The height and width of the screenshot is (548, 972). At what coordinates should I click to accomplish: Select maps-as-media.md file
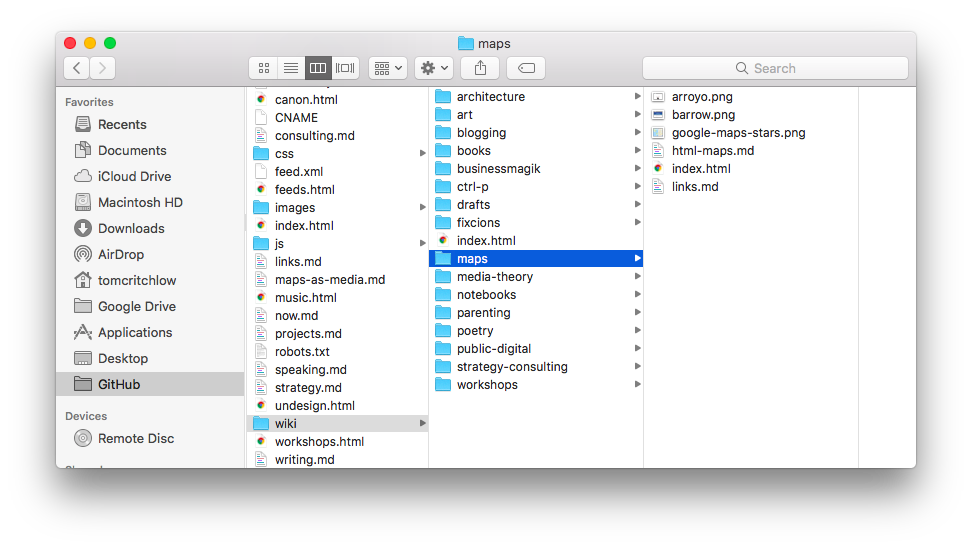[x=337, y=280]
